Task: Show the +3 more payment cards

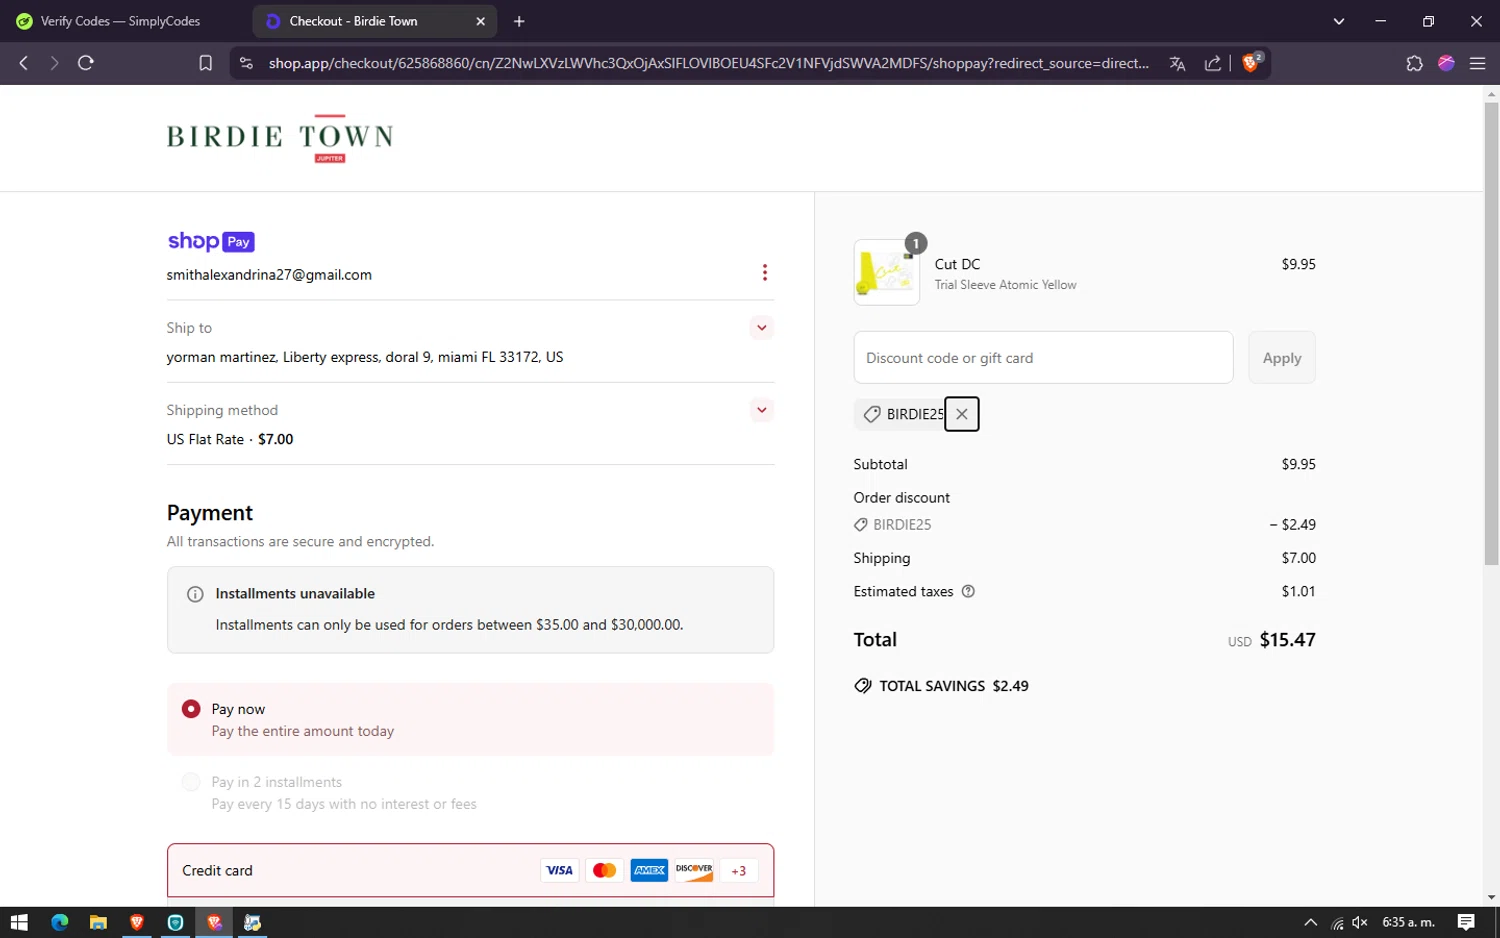Action: [x=739, y=870]
